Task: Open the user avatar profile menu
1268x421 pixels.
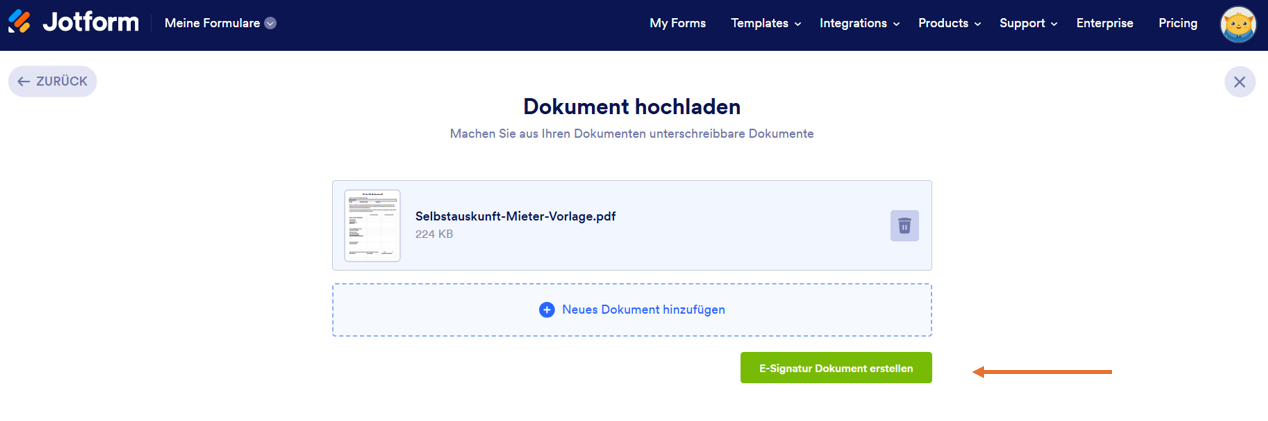Action: [x=1238, y=24]
